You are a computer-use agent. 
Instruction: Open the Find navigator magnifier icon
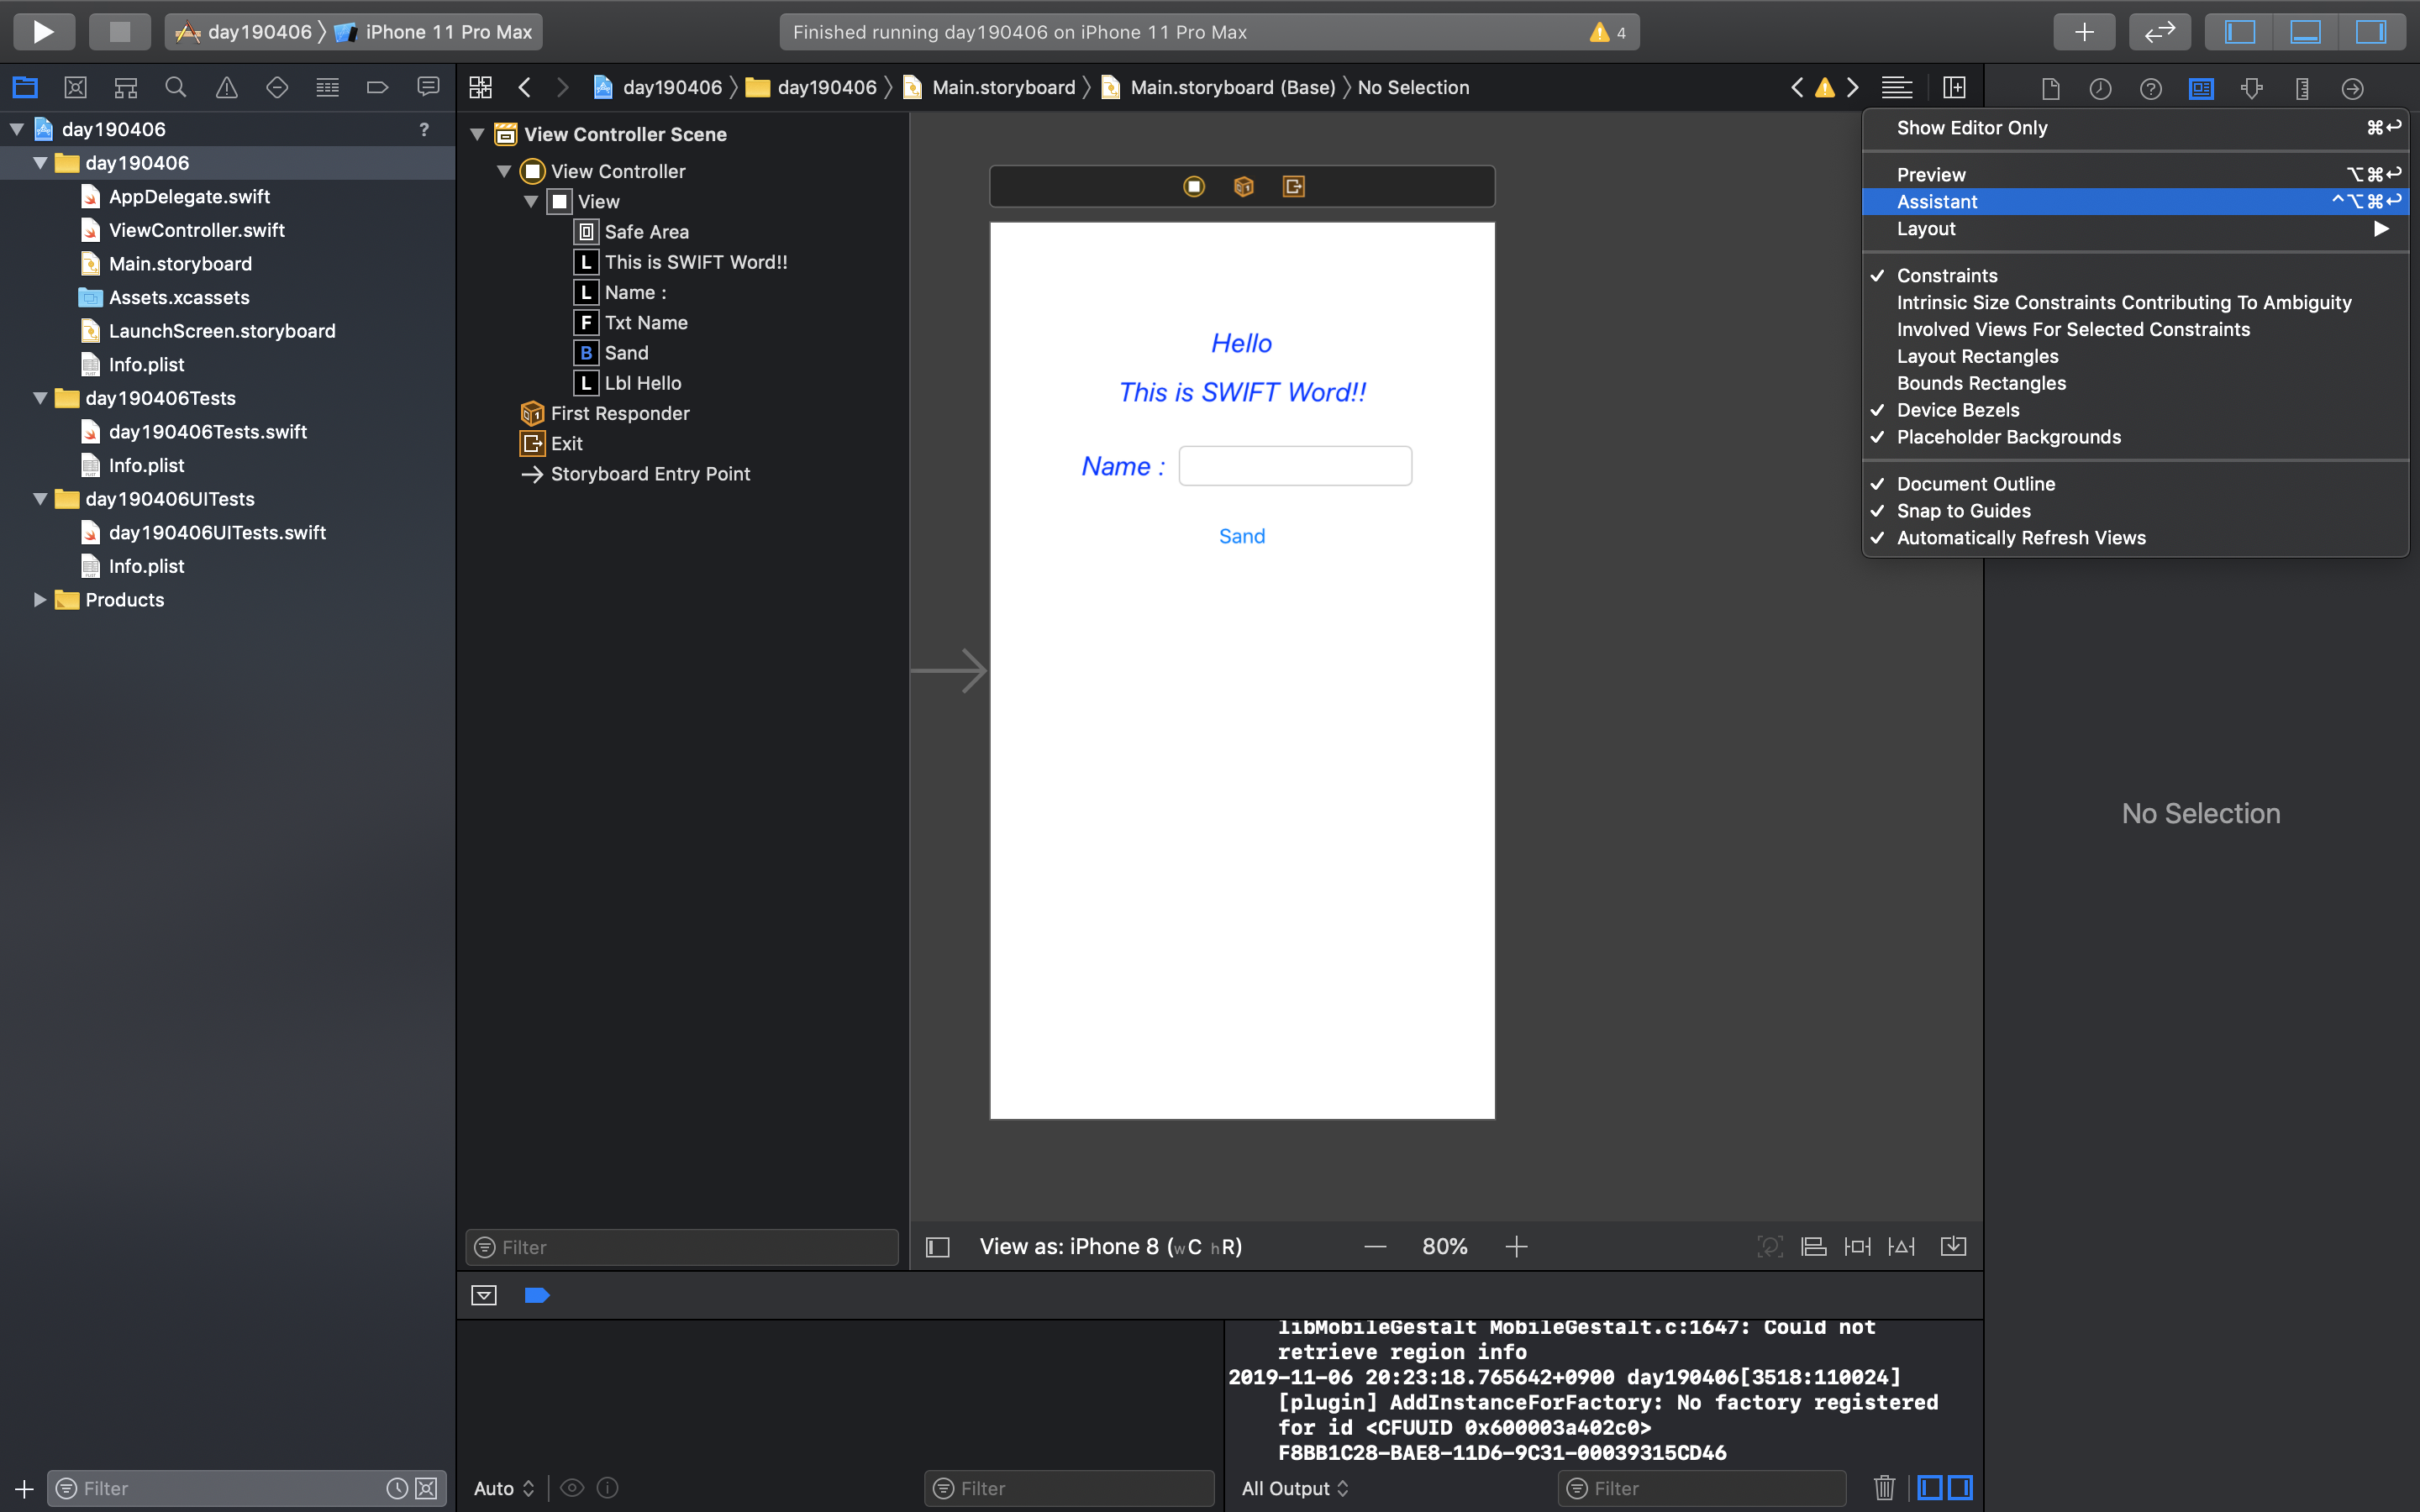click(x=176, y=88)
